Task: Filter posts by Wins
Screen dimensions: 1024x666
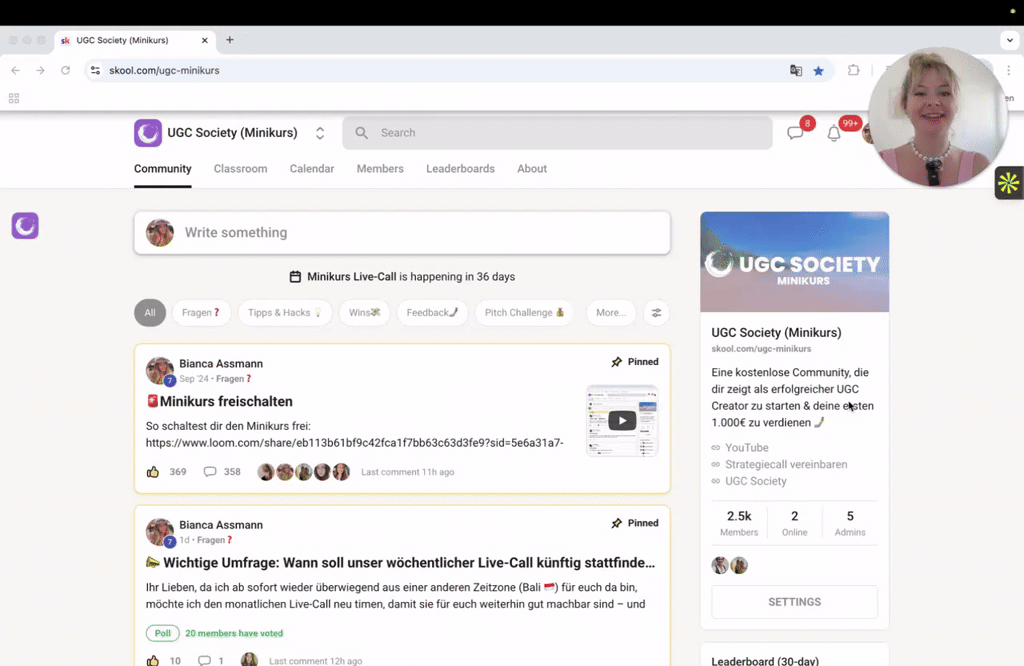Action: tap(364, 313)
